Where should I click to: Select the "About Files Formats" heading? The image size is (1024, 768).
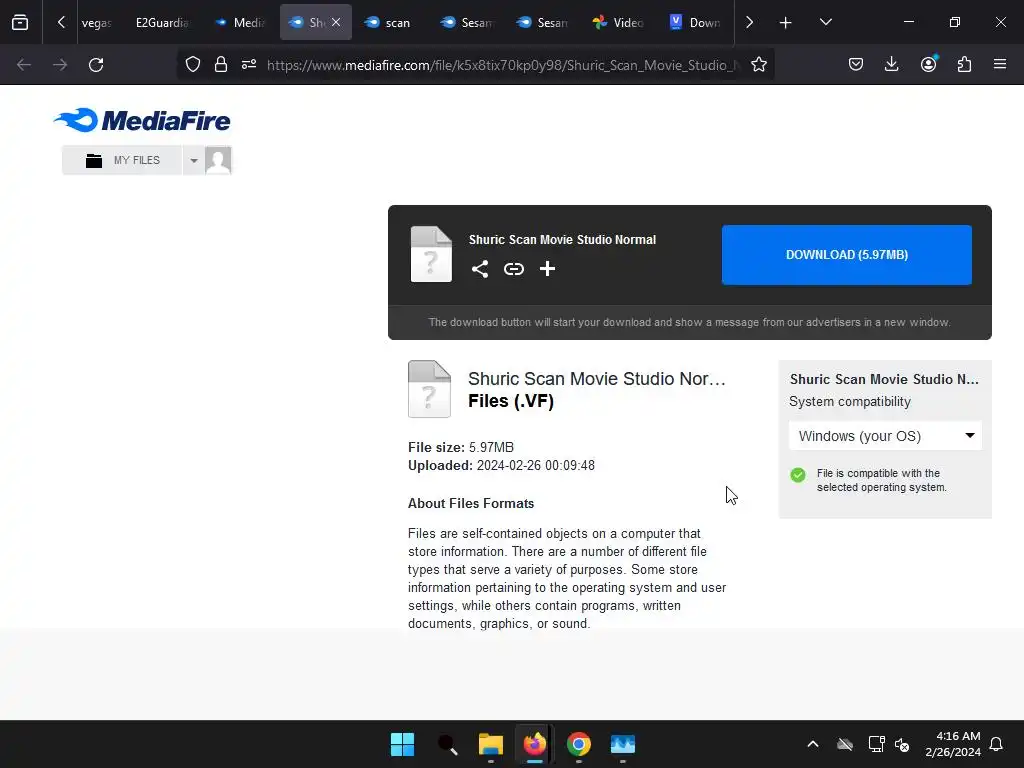471,504
